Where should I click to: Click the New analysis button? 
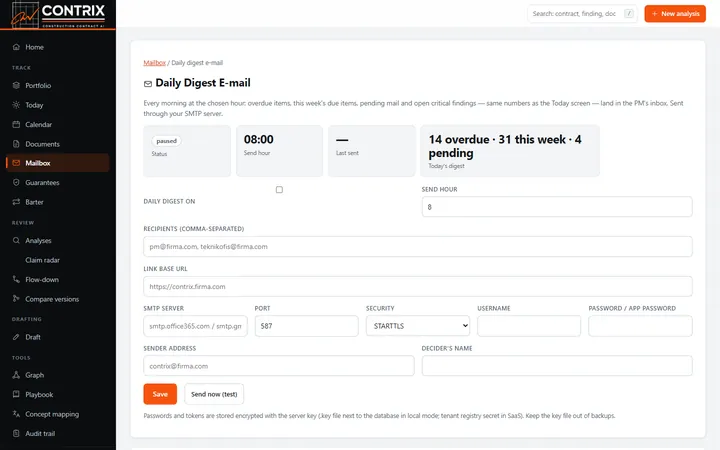click(x=675, y=14)
